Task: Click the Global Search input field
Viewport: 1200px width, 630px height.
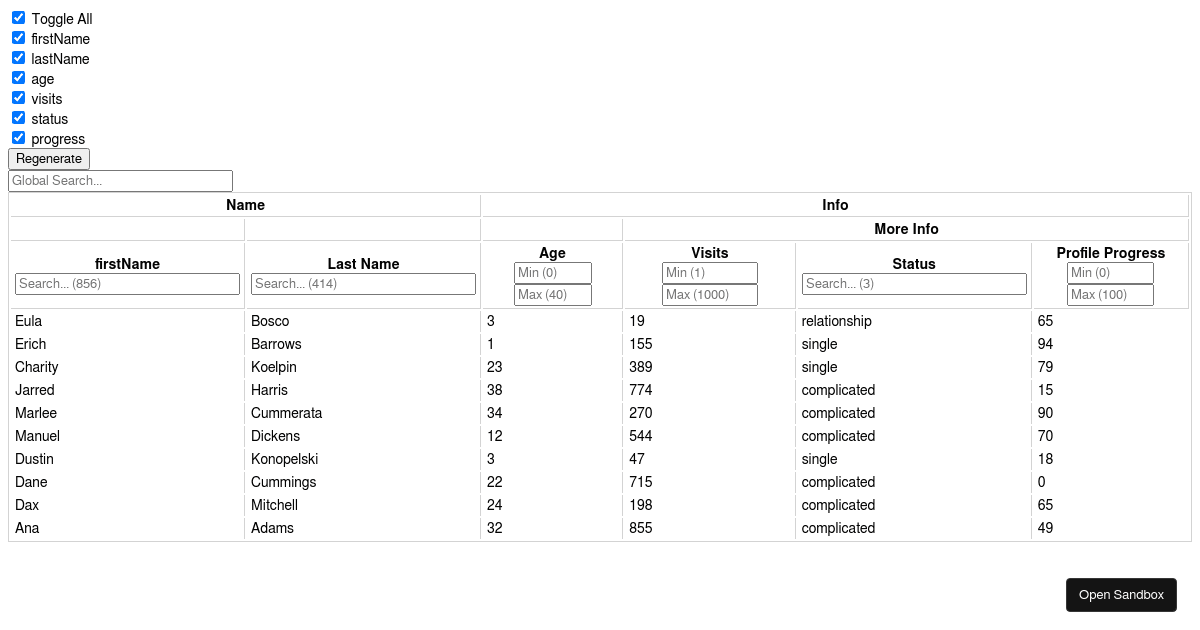Action: pyautogui.click(x=120, y=181)
